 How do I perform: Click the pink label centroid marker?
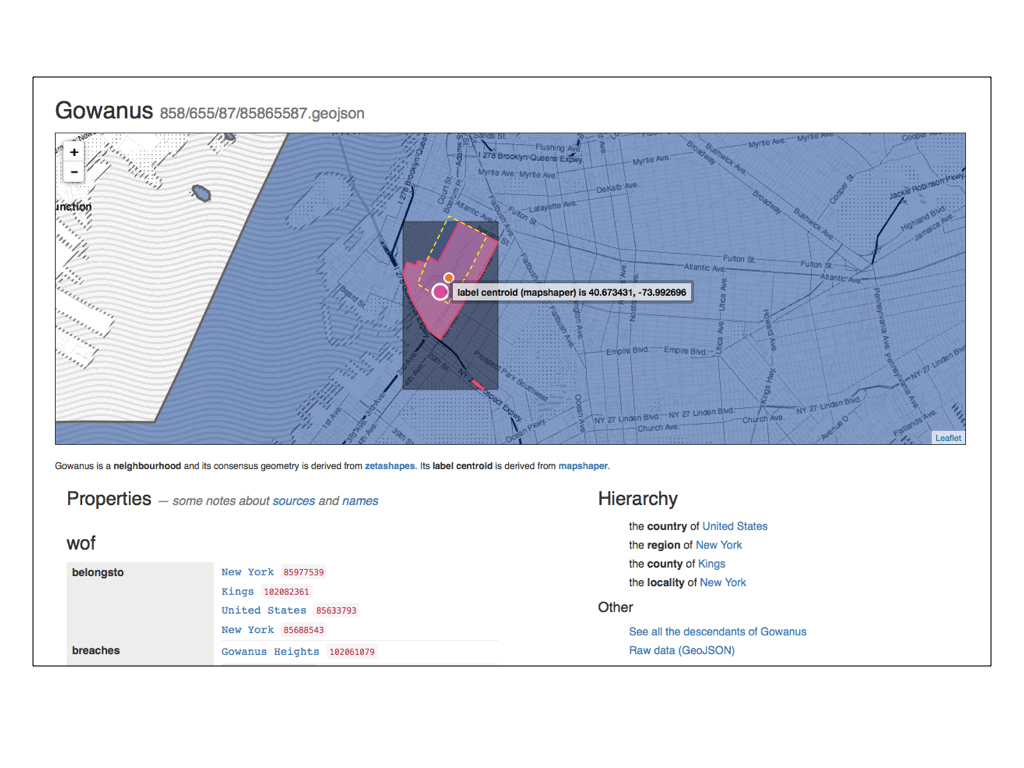(440, 292)
